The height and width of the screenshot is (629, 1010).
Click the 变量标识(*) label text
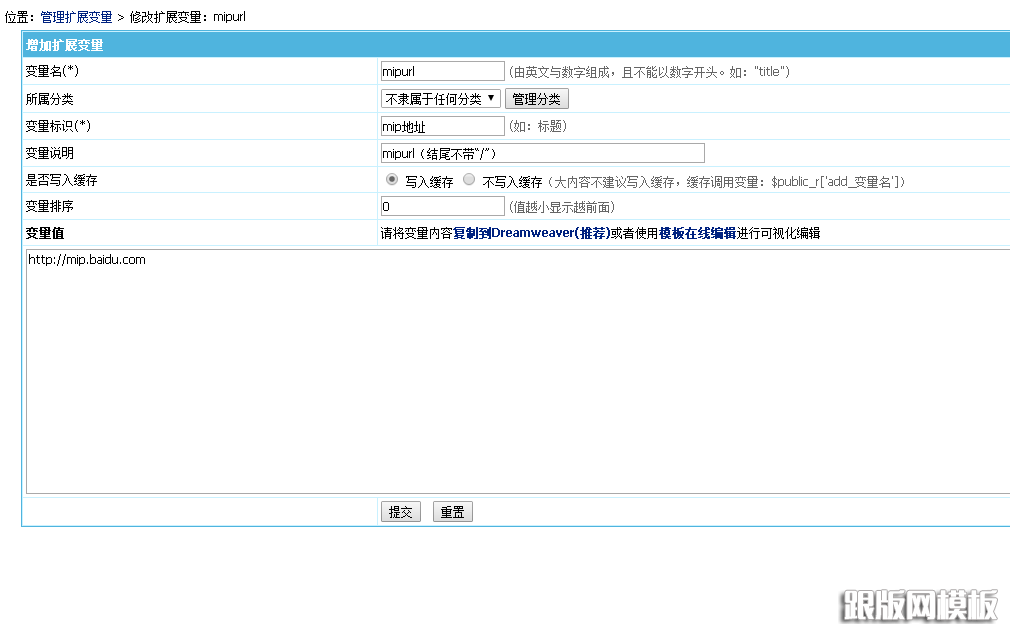pos(58,126)
